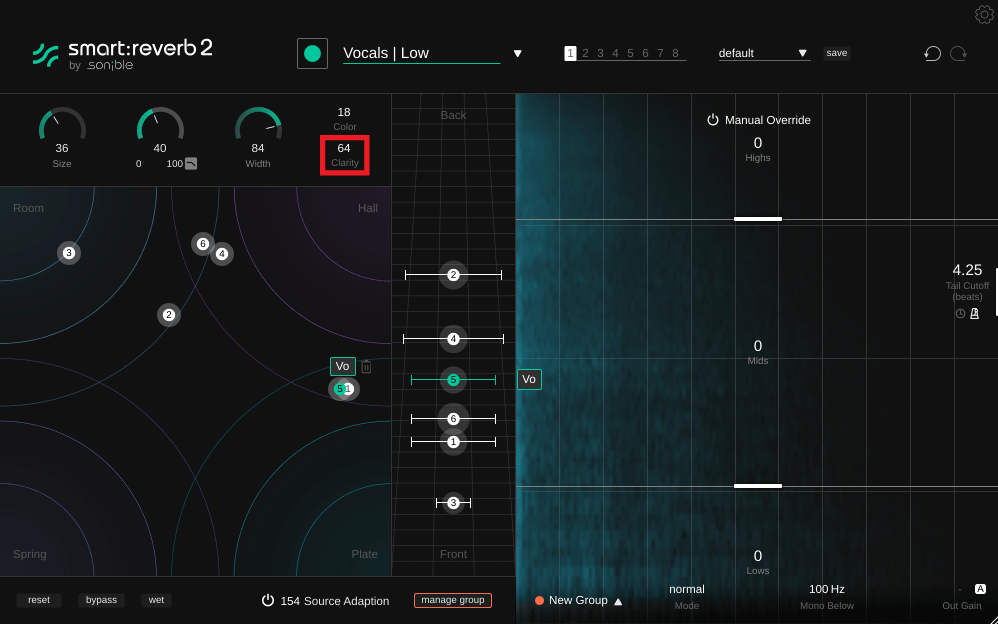Select node 2 in reverb matrix
The image size is (998, 624).
(169, 315)
